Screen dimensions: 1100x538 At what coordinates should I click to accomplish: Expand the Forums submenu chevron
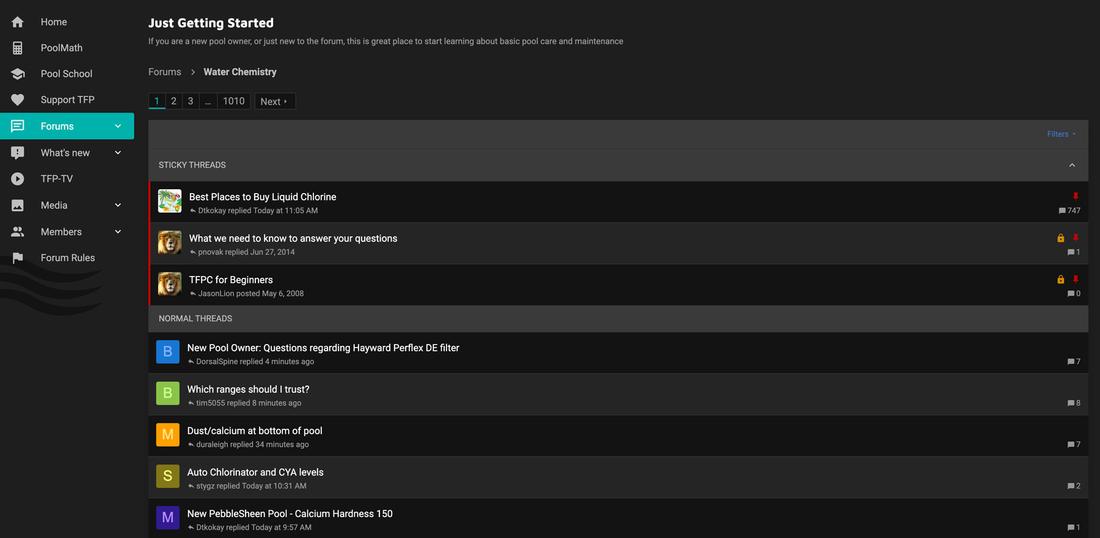coord(118,126)
